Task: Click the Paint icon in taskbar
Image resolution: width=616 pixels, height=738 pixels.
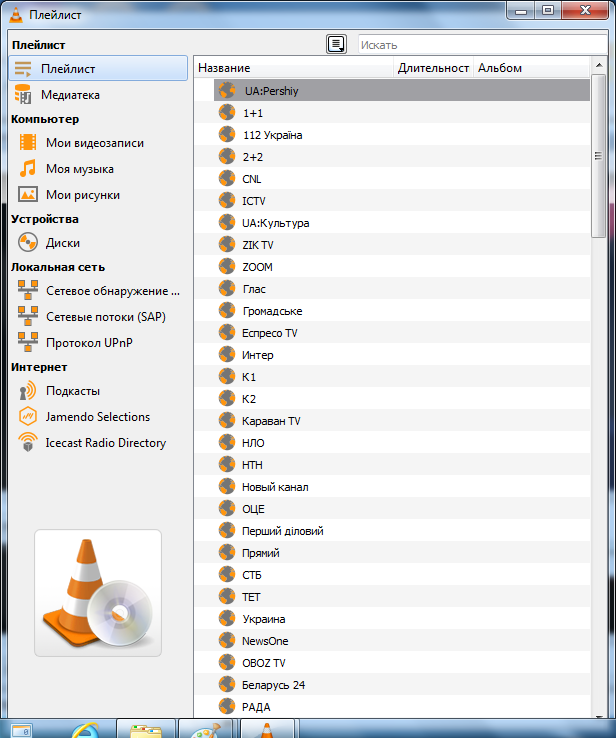Action: pyautogui.click(x=206, y=730)
